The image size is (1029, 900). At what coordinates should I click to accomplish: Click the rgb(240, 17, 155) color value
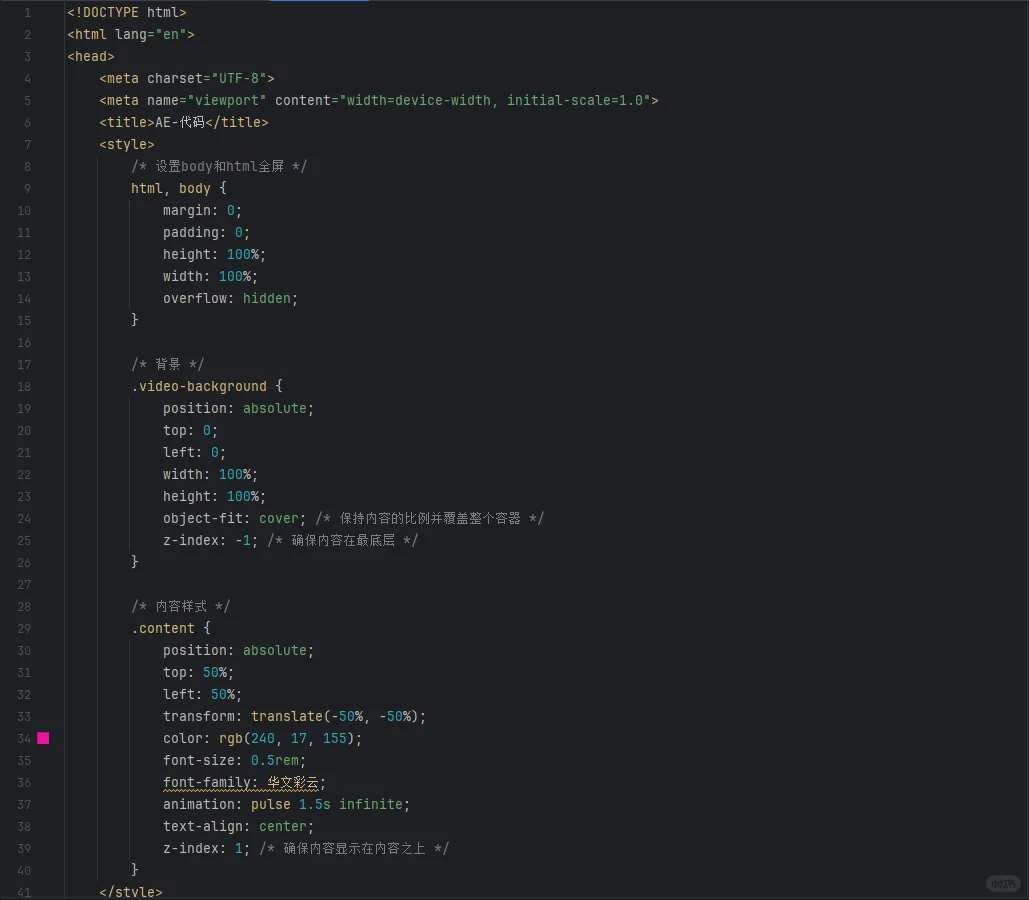click(x=287, y=739)
